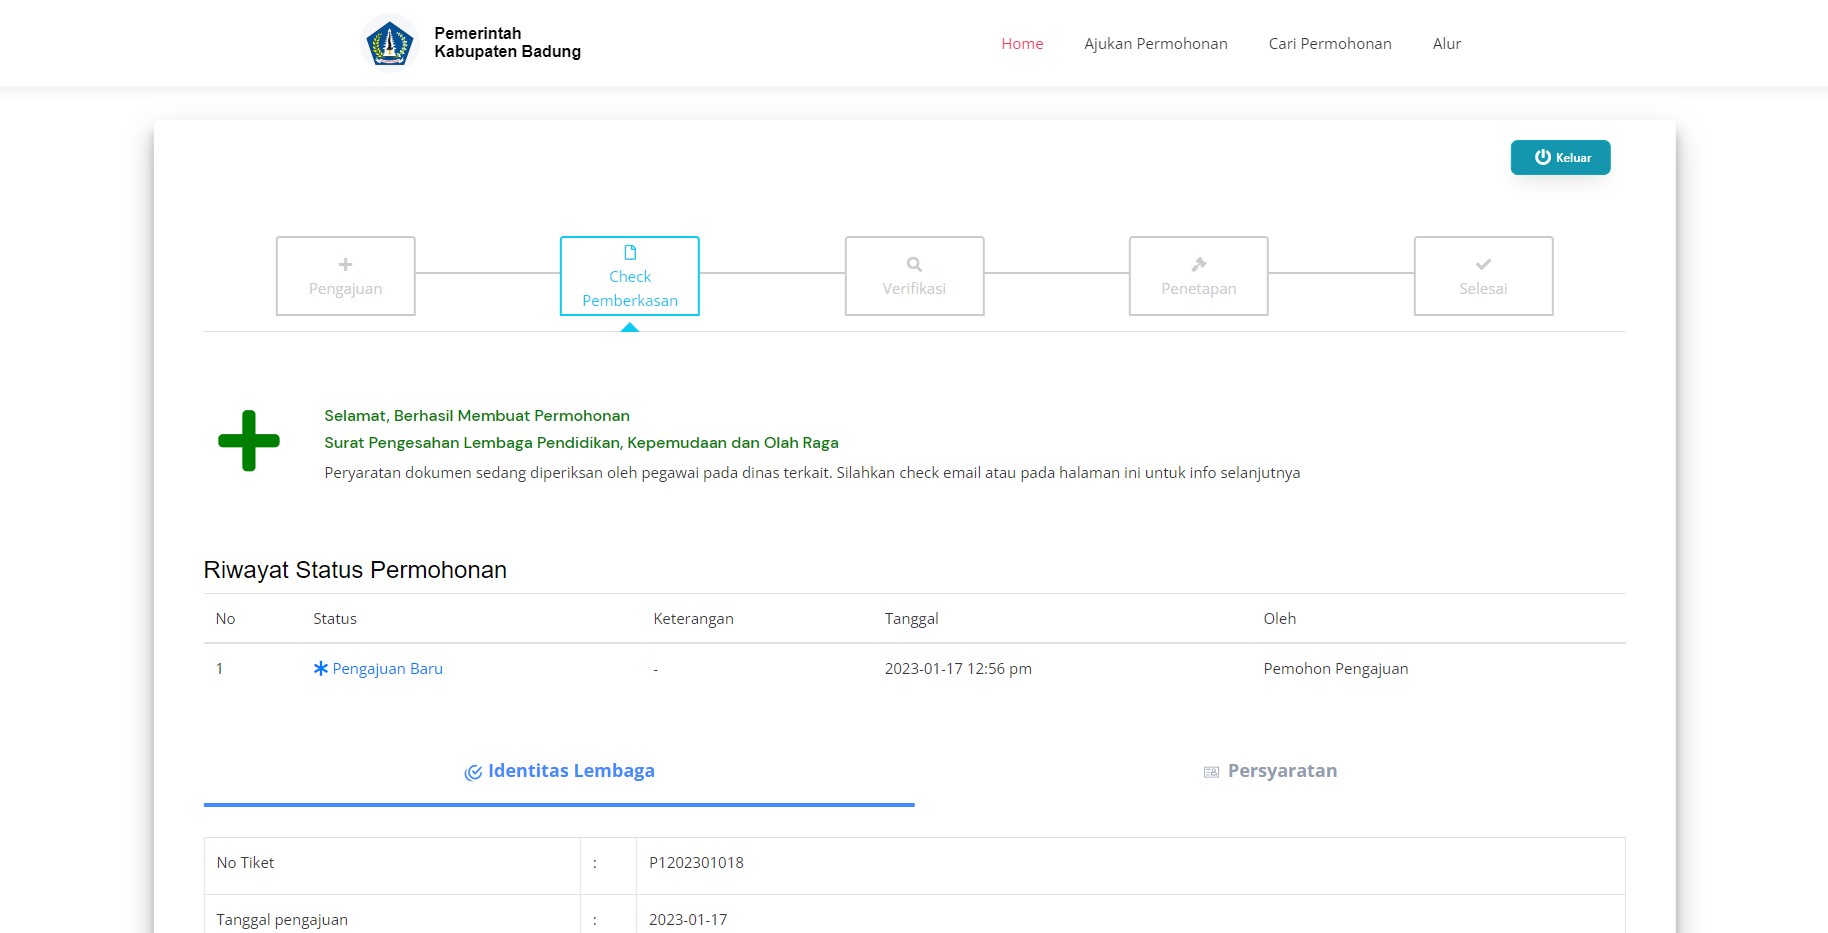This screenshot has height=933, width=1828.
Task: Open Cari Permohonan in navigation
Action: (x=1329, y=44)
